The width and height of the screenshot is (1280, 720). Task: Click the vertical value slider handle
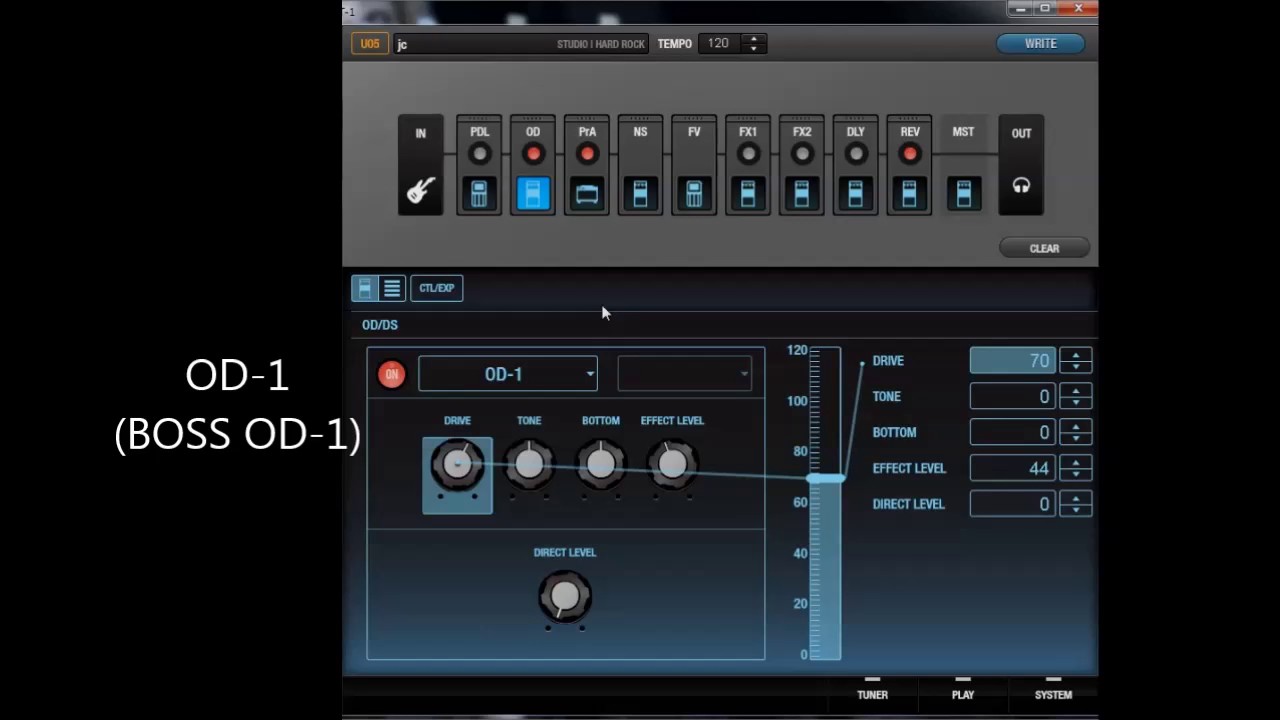coord(825,479)
